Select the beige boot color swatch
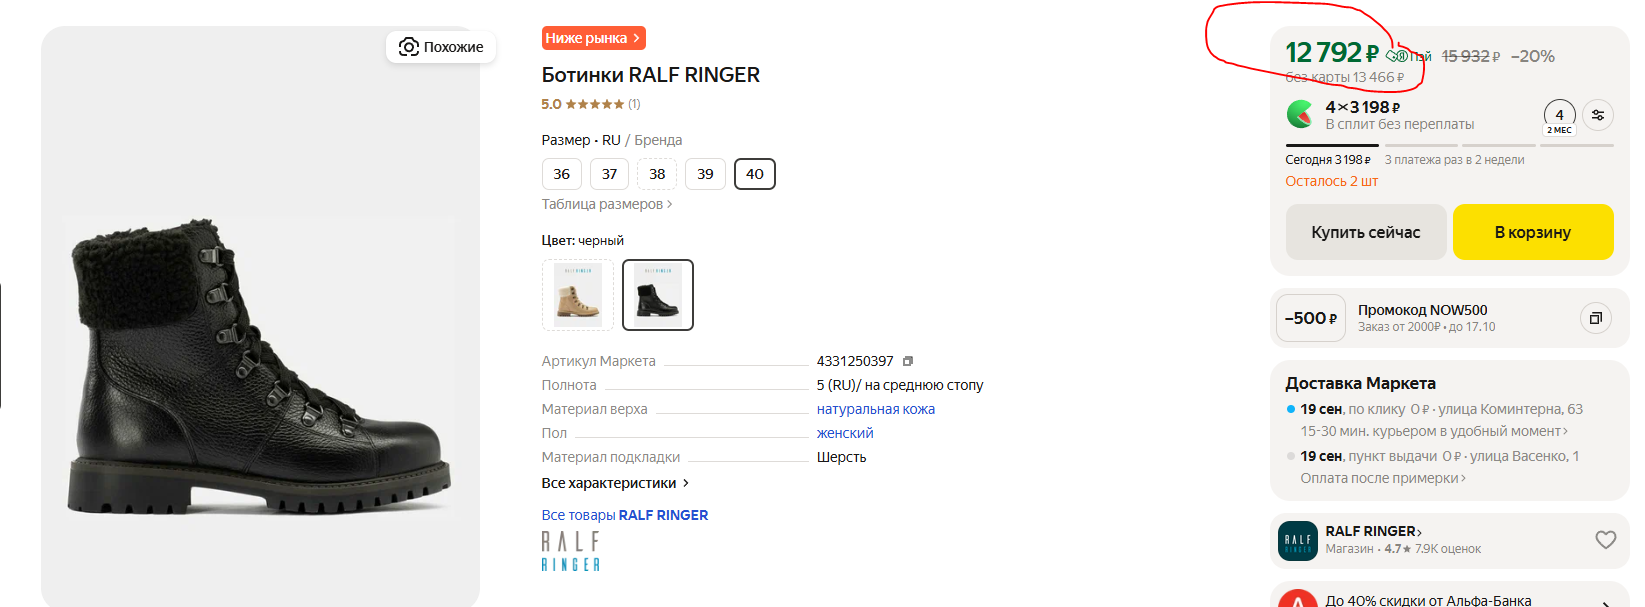 578,295
